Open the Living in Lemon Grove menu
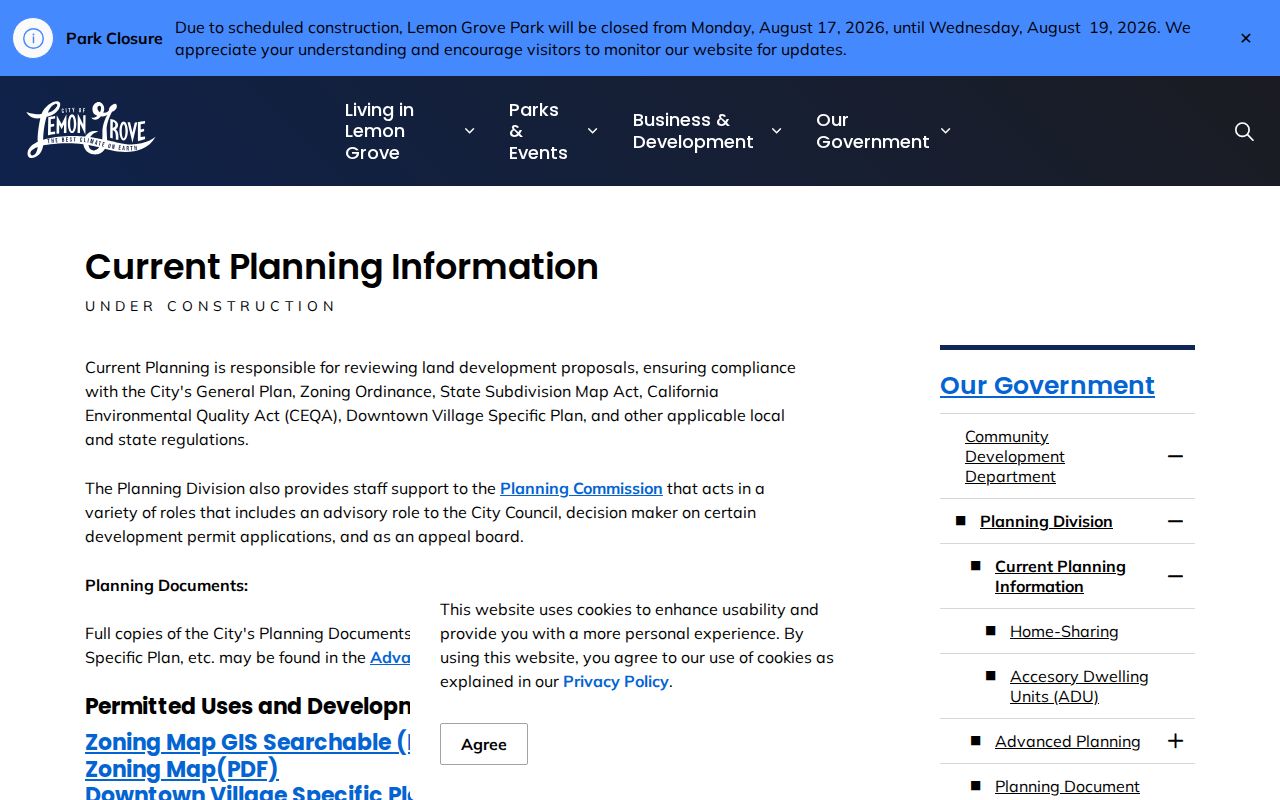The height and width of the screenshot is (800, 1280). click(x=379, y=131)
